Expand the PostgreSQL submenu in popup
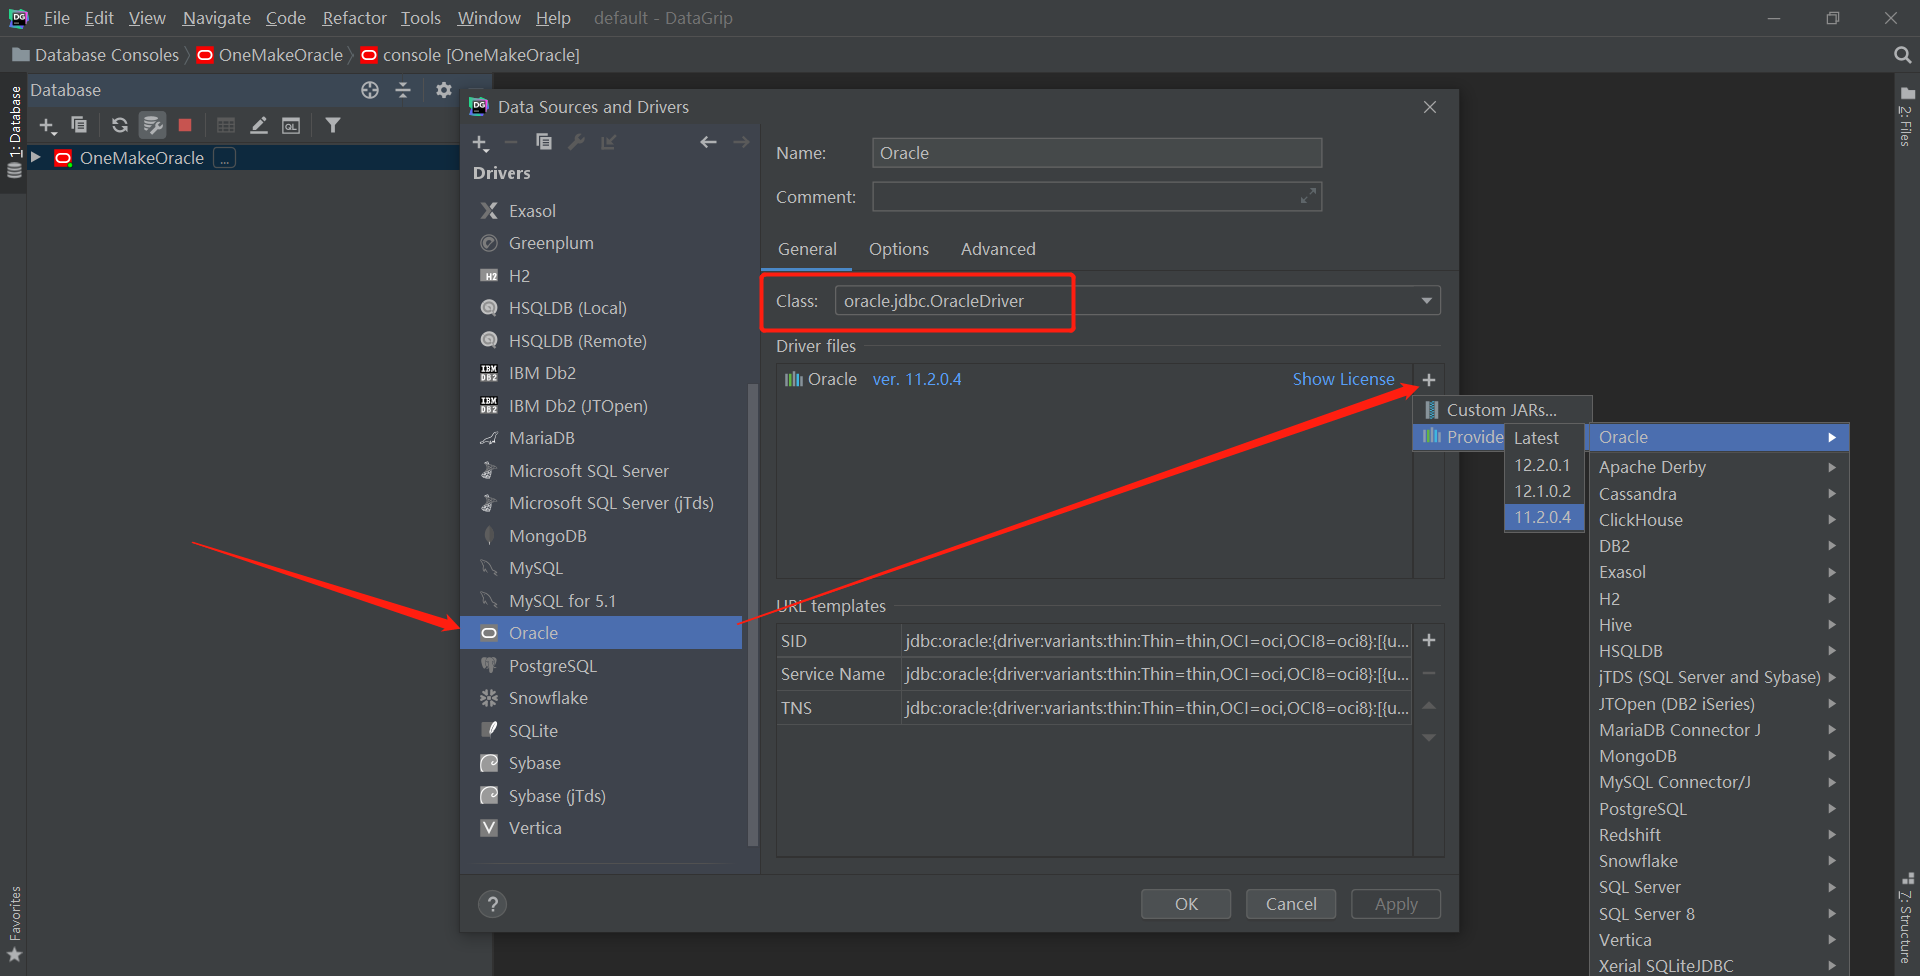This screenshot has height=976, width=1920. click(1718, 809)
